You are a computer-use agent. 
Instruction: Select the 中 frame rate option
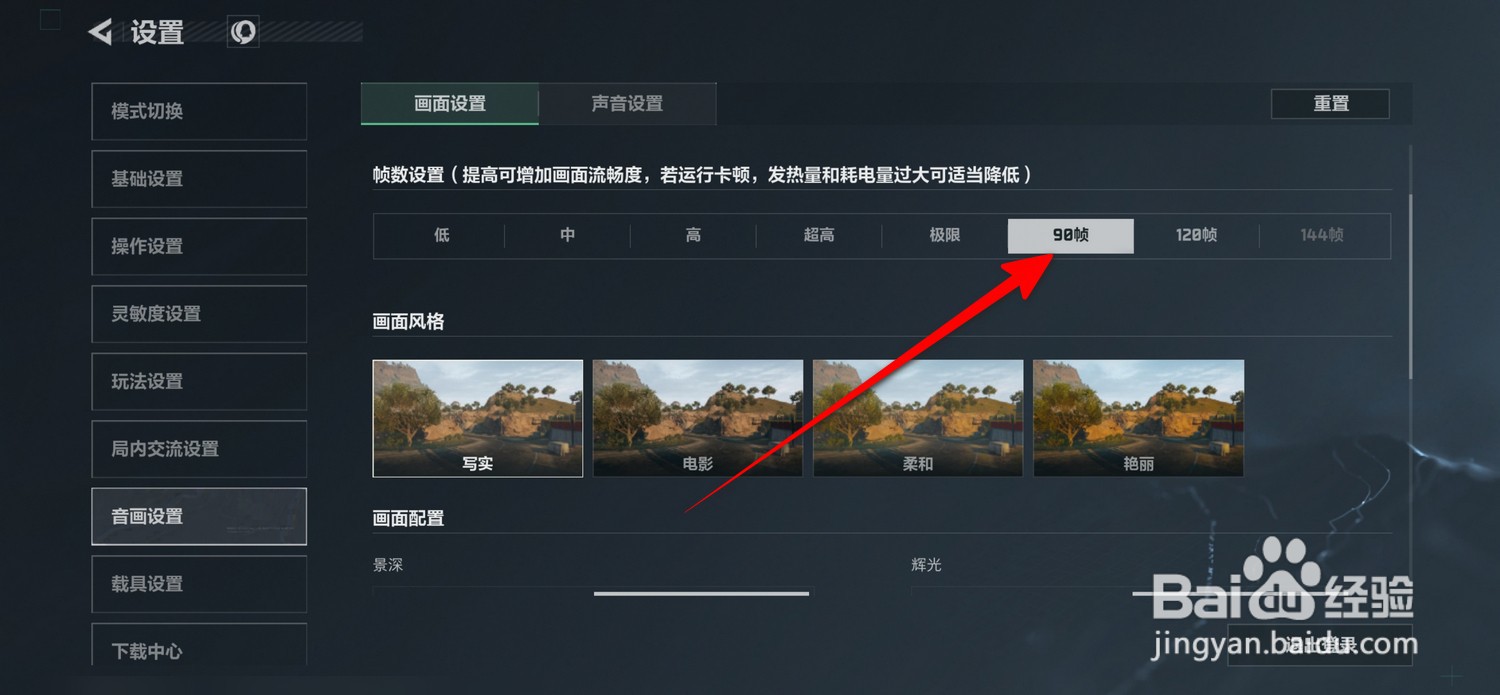coord(567,236)
